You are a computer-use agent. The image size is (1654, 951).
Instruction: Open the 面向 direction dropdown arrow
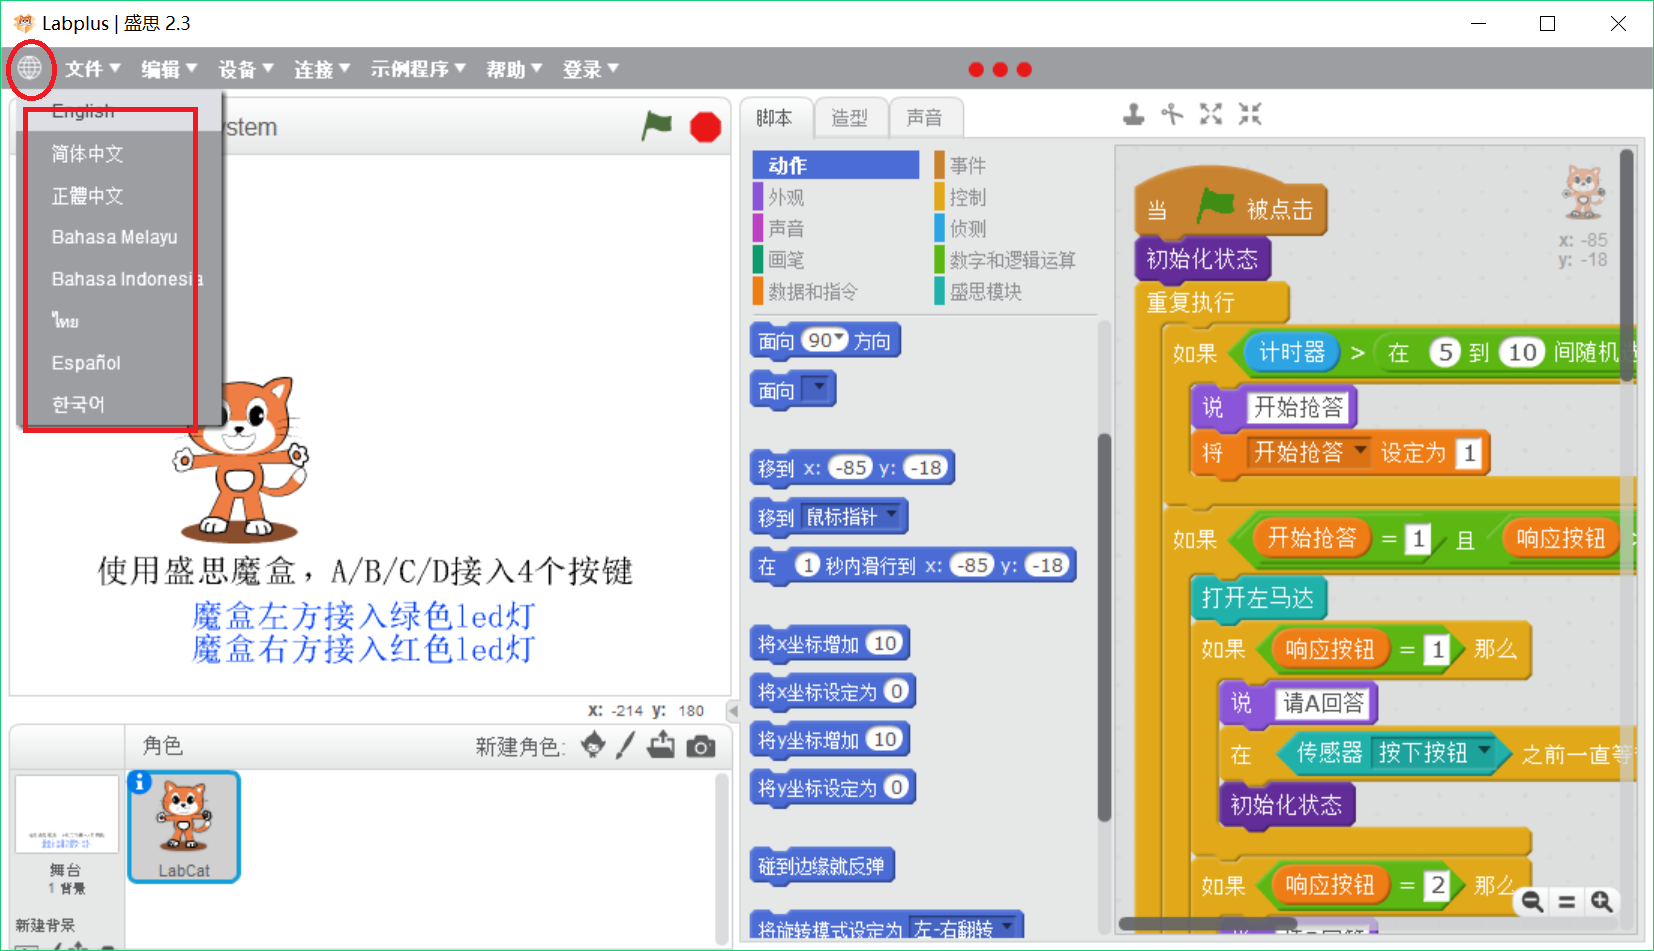coord(819,385)
